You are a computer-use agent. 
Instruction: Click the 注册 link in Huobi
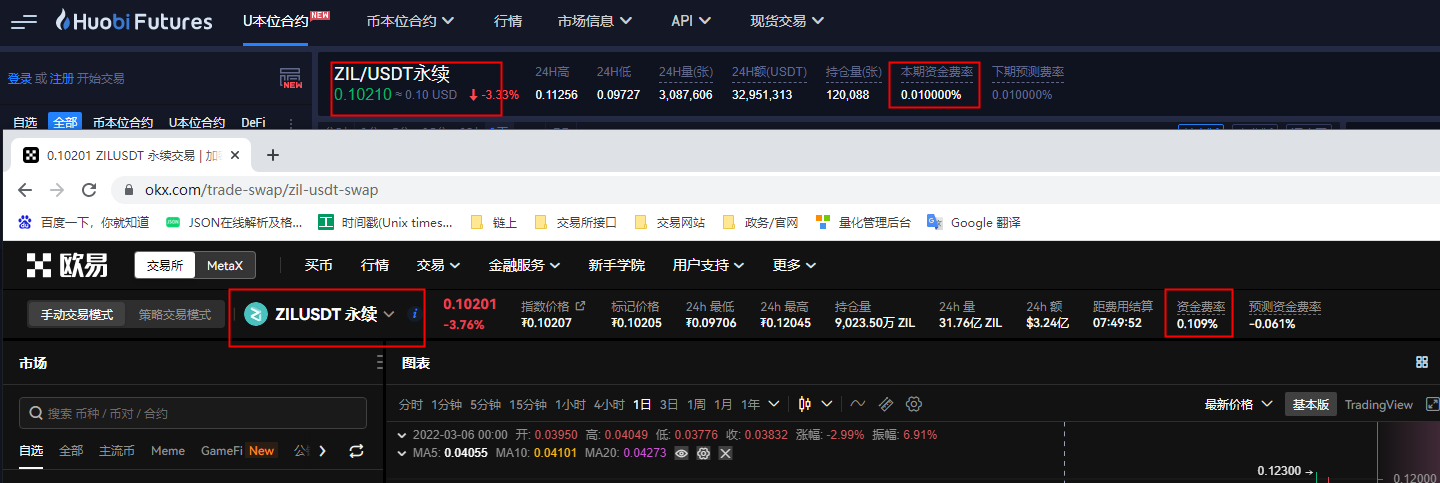(x=61, y=78)
